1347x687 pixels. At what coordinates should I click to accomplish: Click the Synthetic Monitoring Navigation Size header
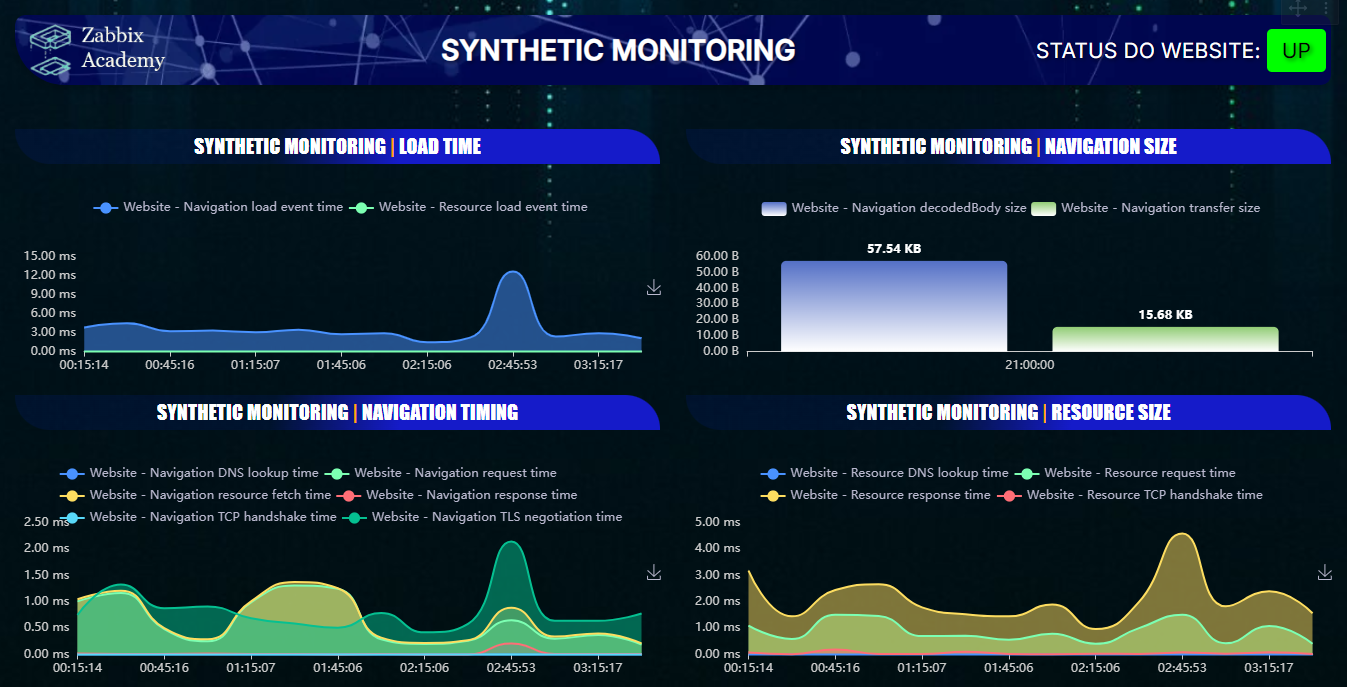(x=1008, y=147)
